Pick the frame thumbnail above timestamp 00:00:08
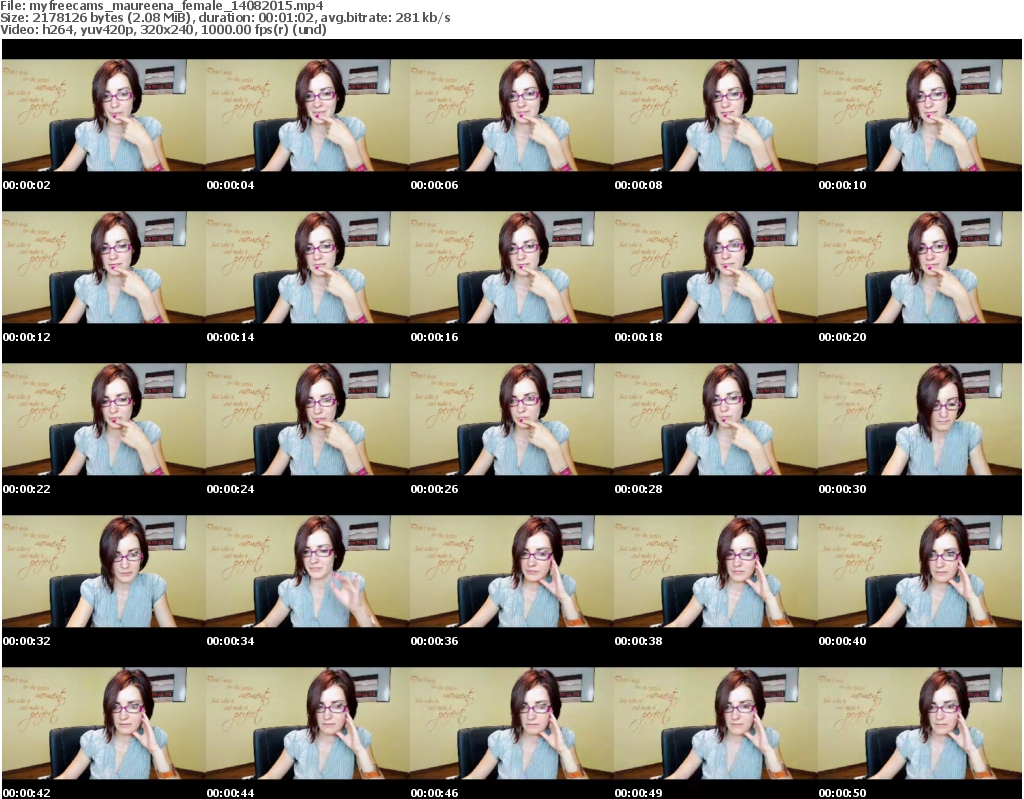The height and width of the screenshot is (799, 1024). click(715, 116)
